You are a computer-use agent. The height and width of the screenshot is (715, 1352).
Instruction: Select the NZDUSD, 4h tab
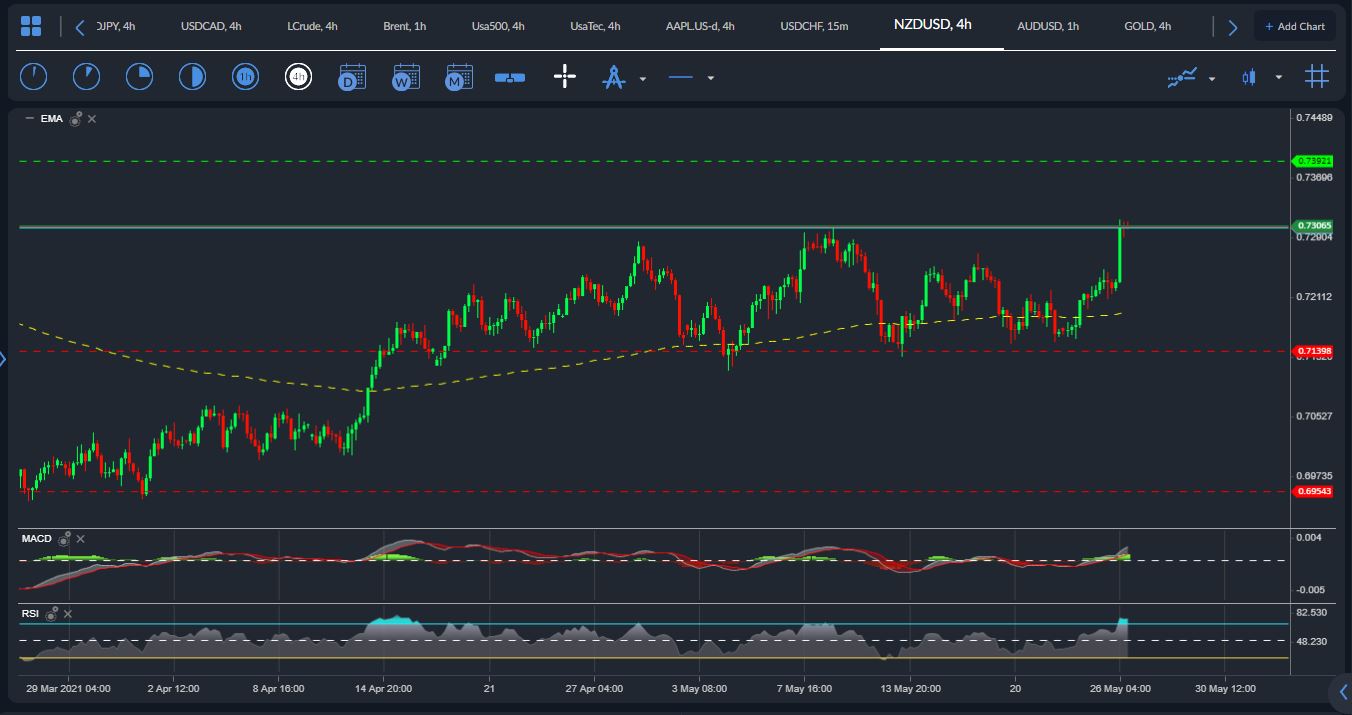click(x=933, y=25)
